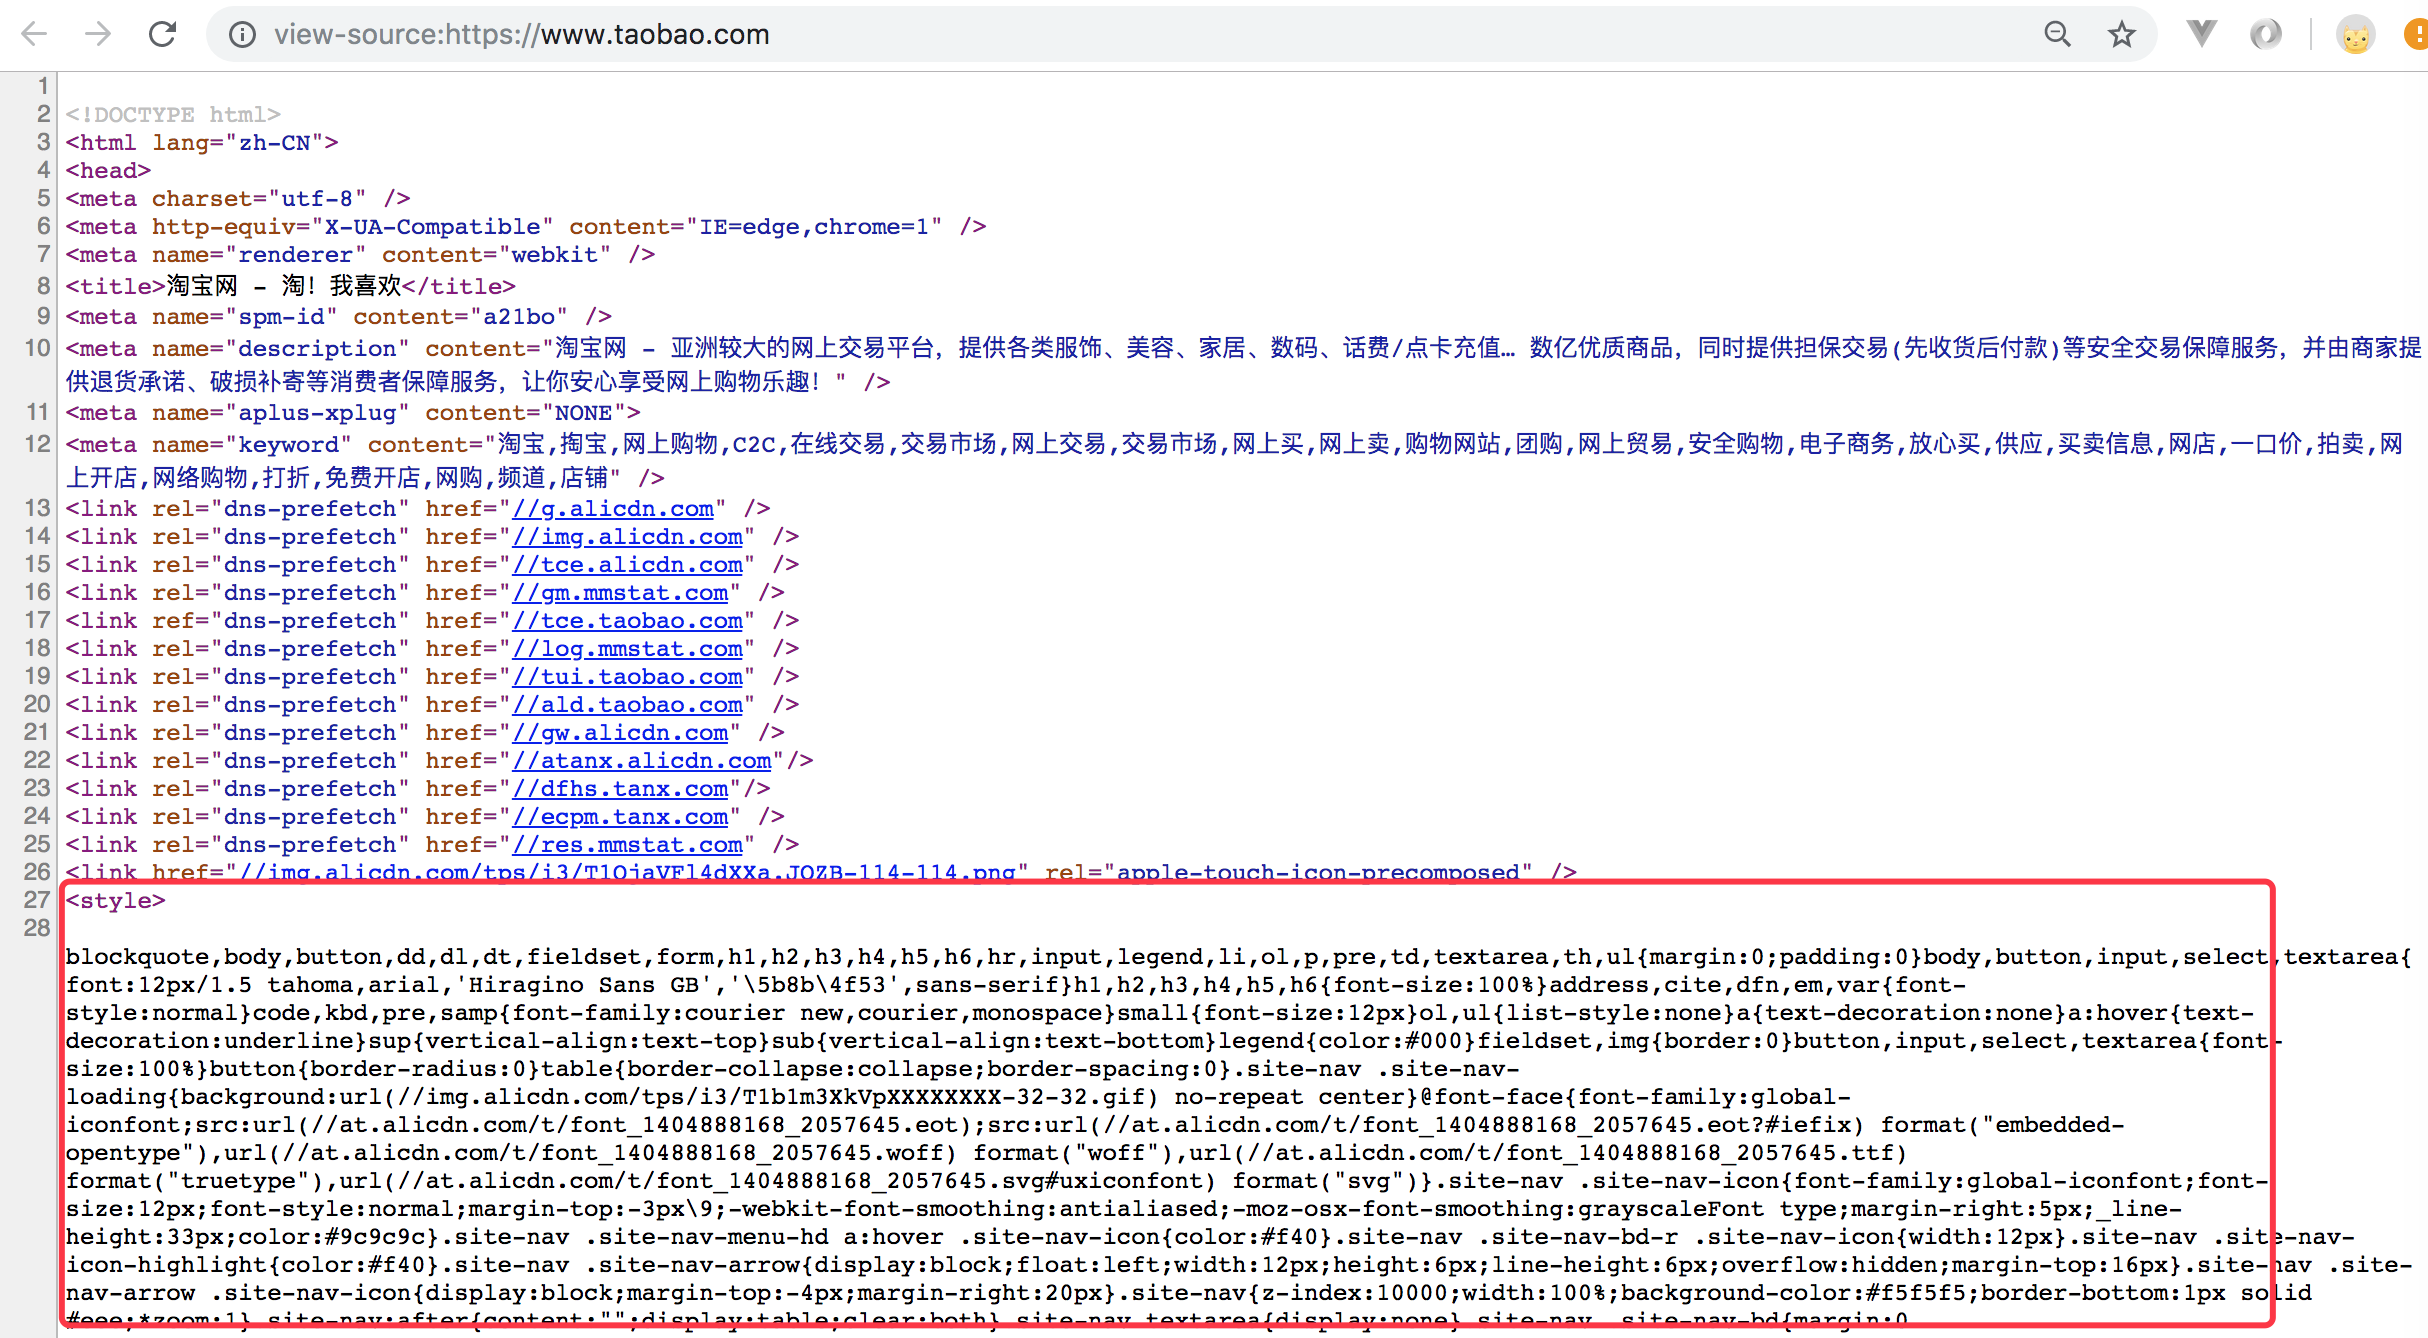Open the //res.mmstat.com link
The height and width of the screenshot is (1338, 2428).
point(628,845)
